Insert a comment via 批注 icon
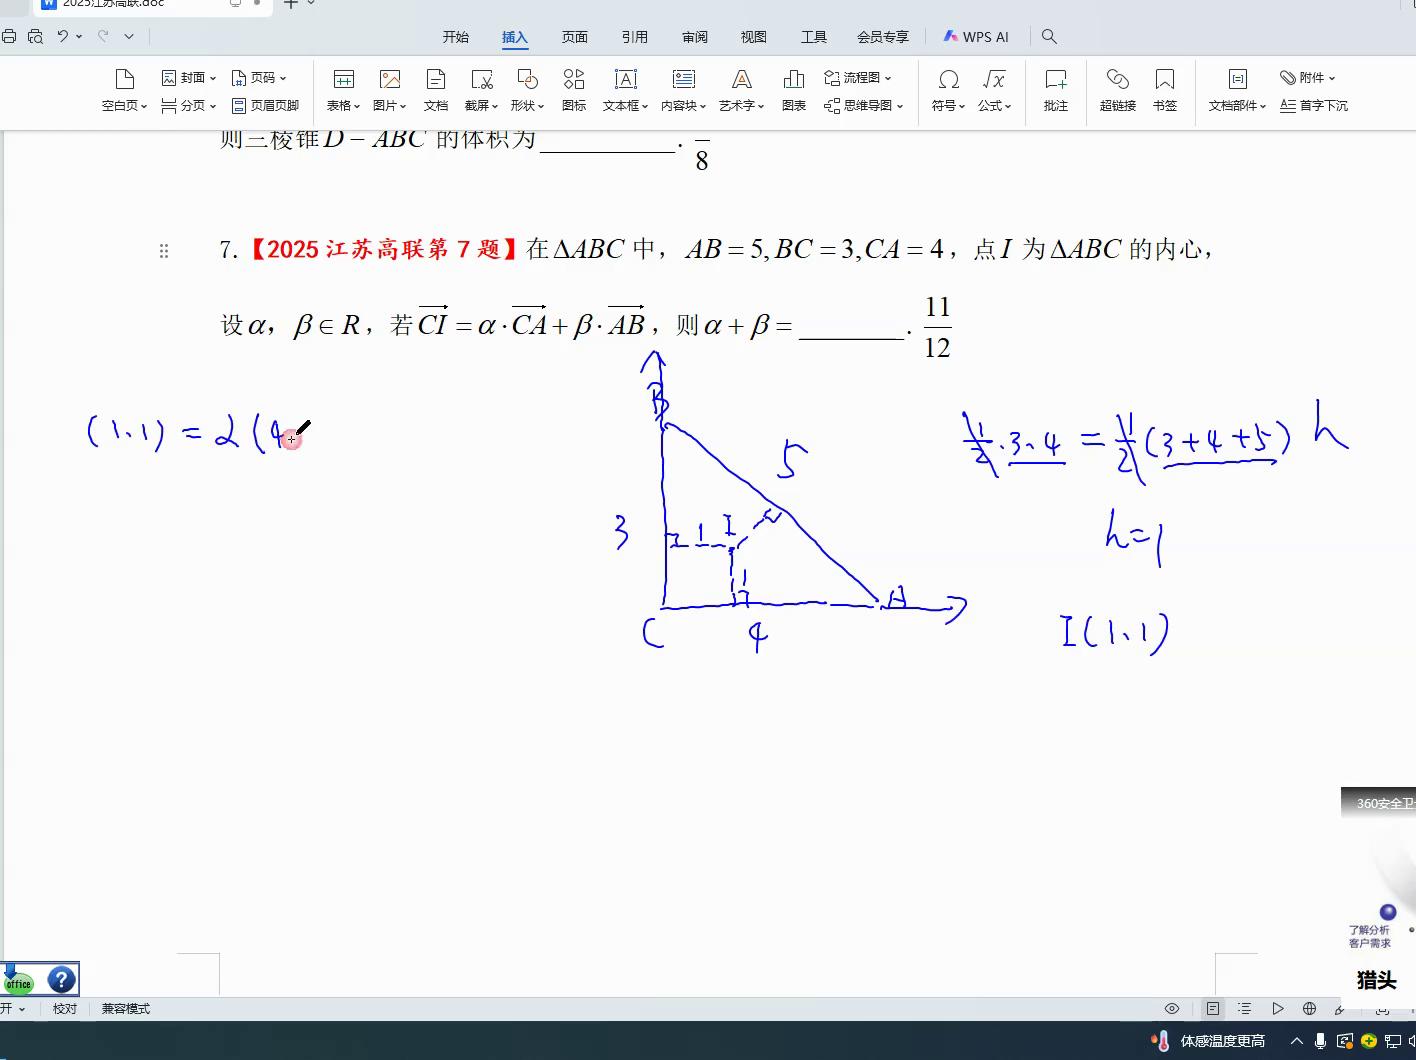 [1055, 80]
